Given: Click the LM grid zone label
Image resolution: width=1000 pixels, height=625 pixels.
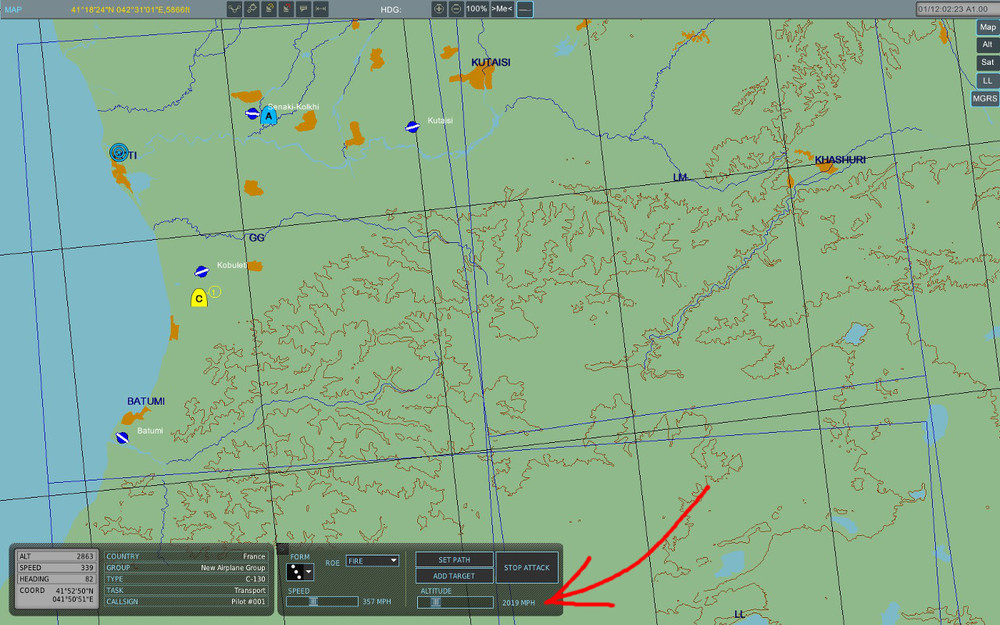Looking at the screenshot, I should [x=680, y=177].
